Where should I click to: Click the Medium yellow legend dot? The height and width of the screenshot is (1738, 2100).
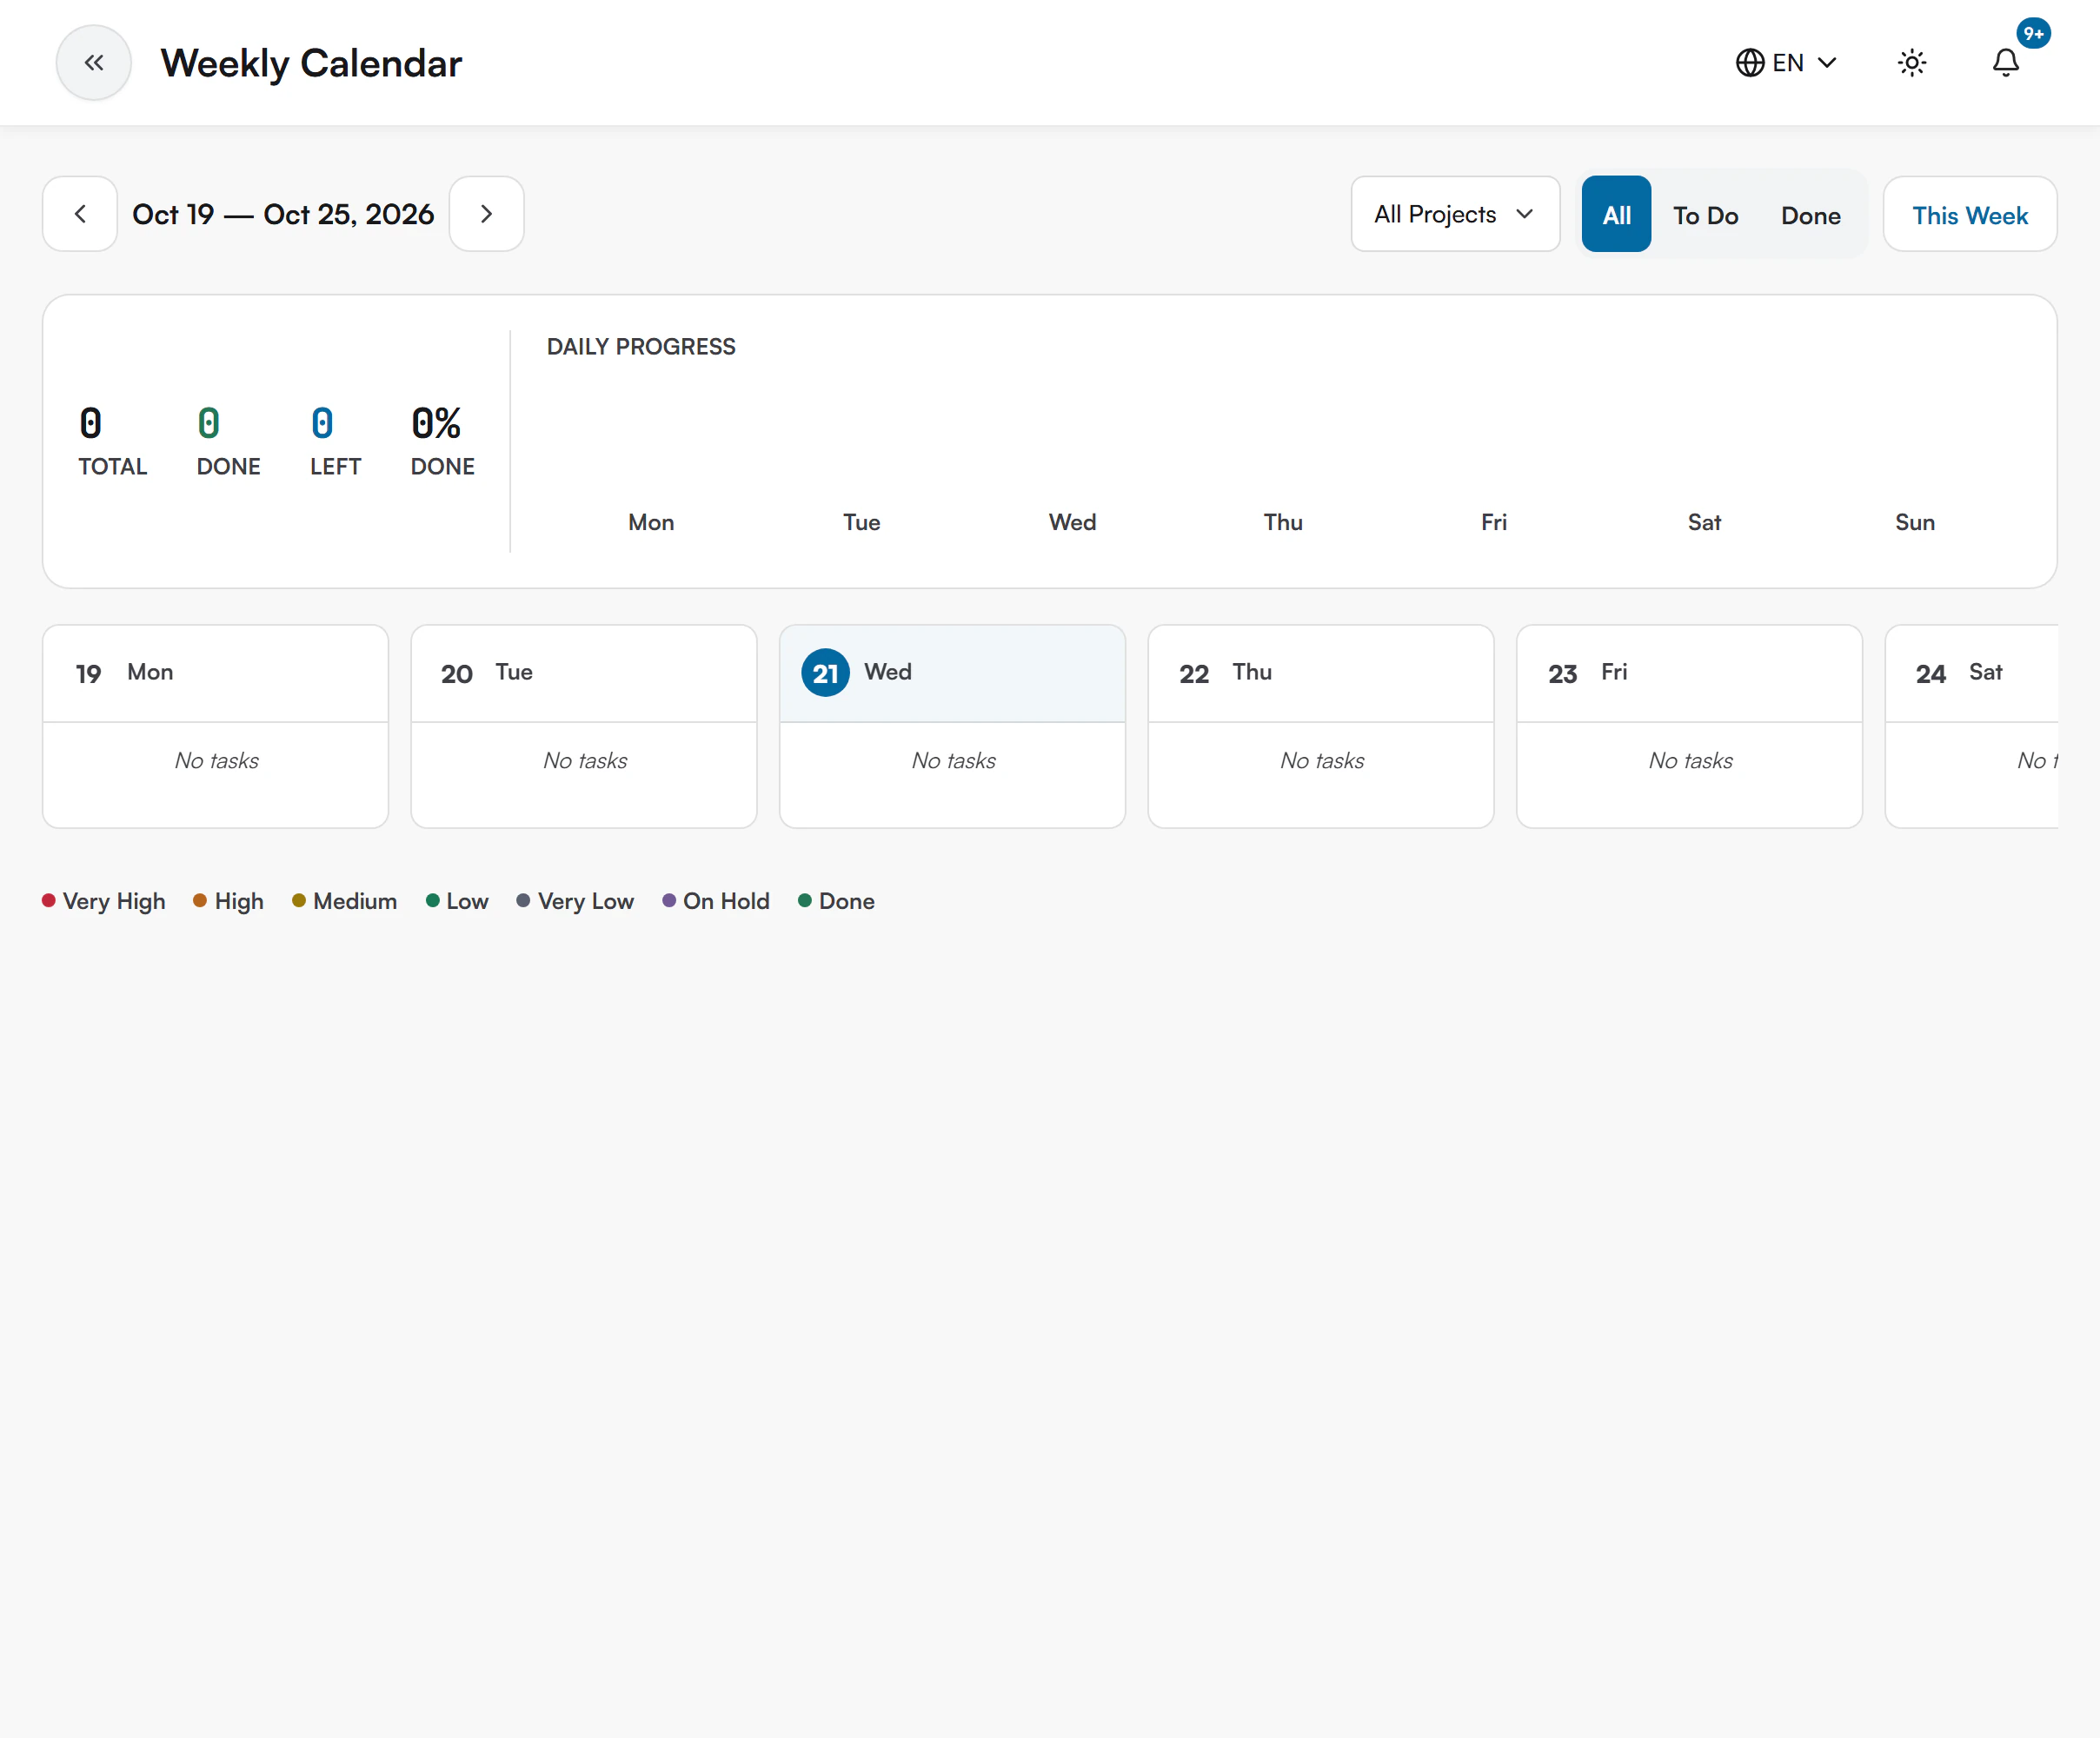click(299, 900)
